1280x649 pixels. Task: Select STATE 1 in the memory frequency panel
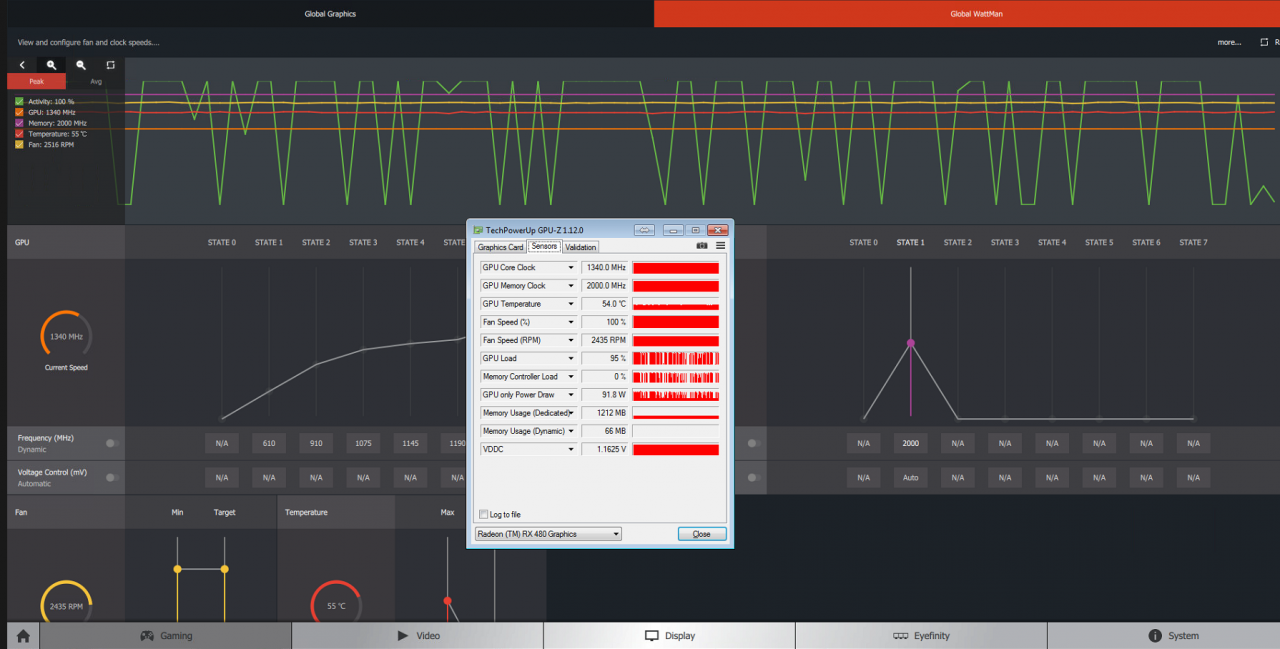point(909,242)
